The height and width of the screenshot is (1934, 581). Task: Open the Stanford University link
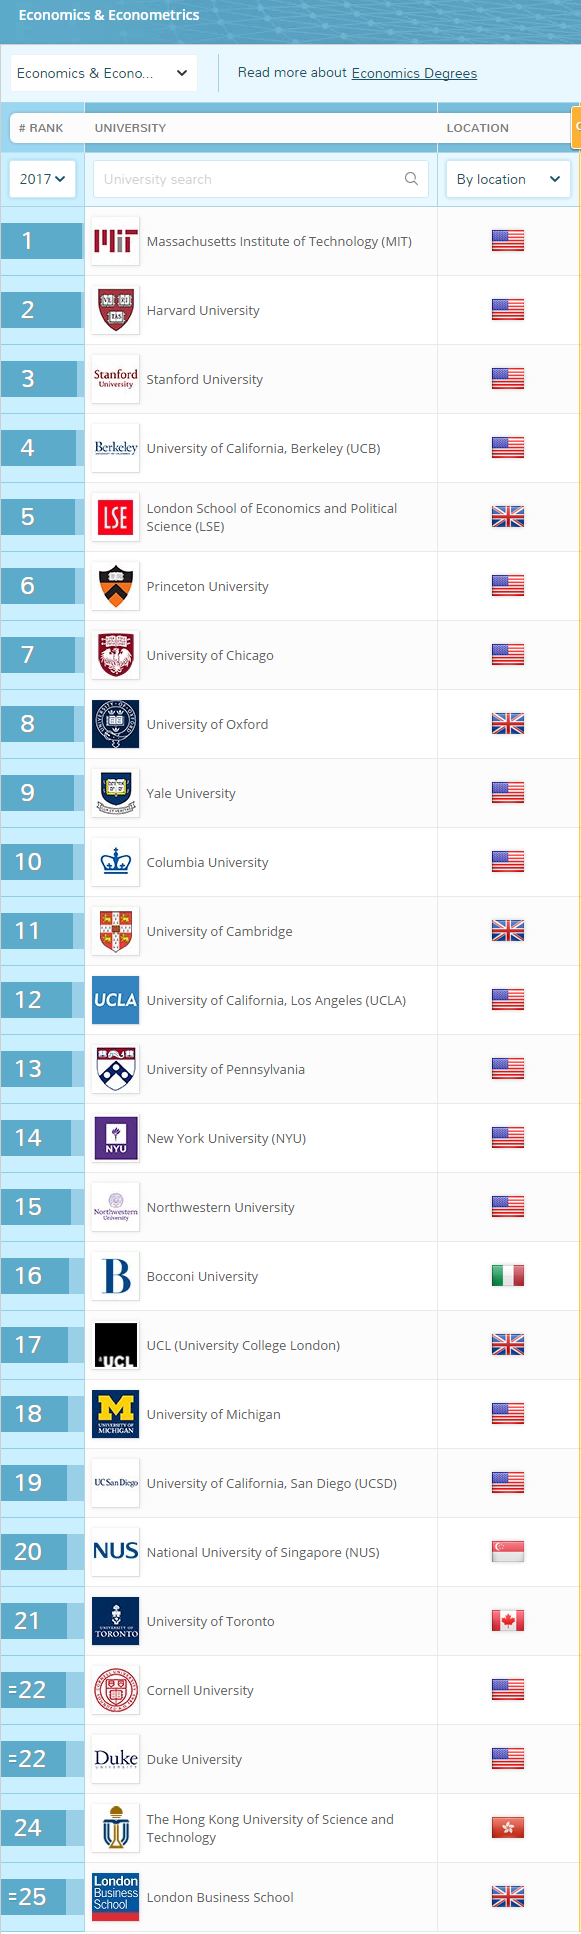(205, 379)
